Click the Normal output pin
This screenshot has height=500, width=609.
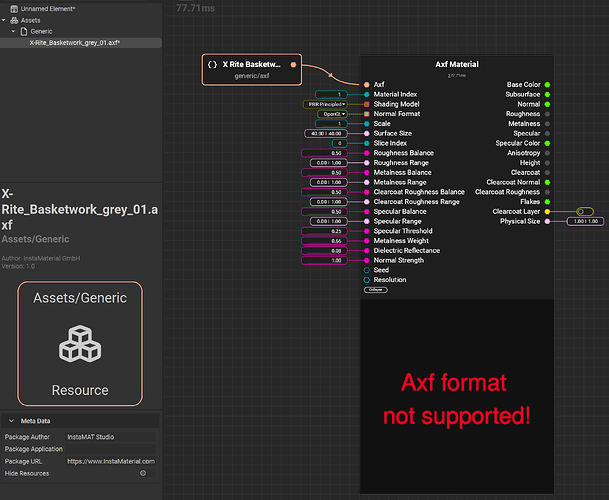[x=547, y=104]
